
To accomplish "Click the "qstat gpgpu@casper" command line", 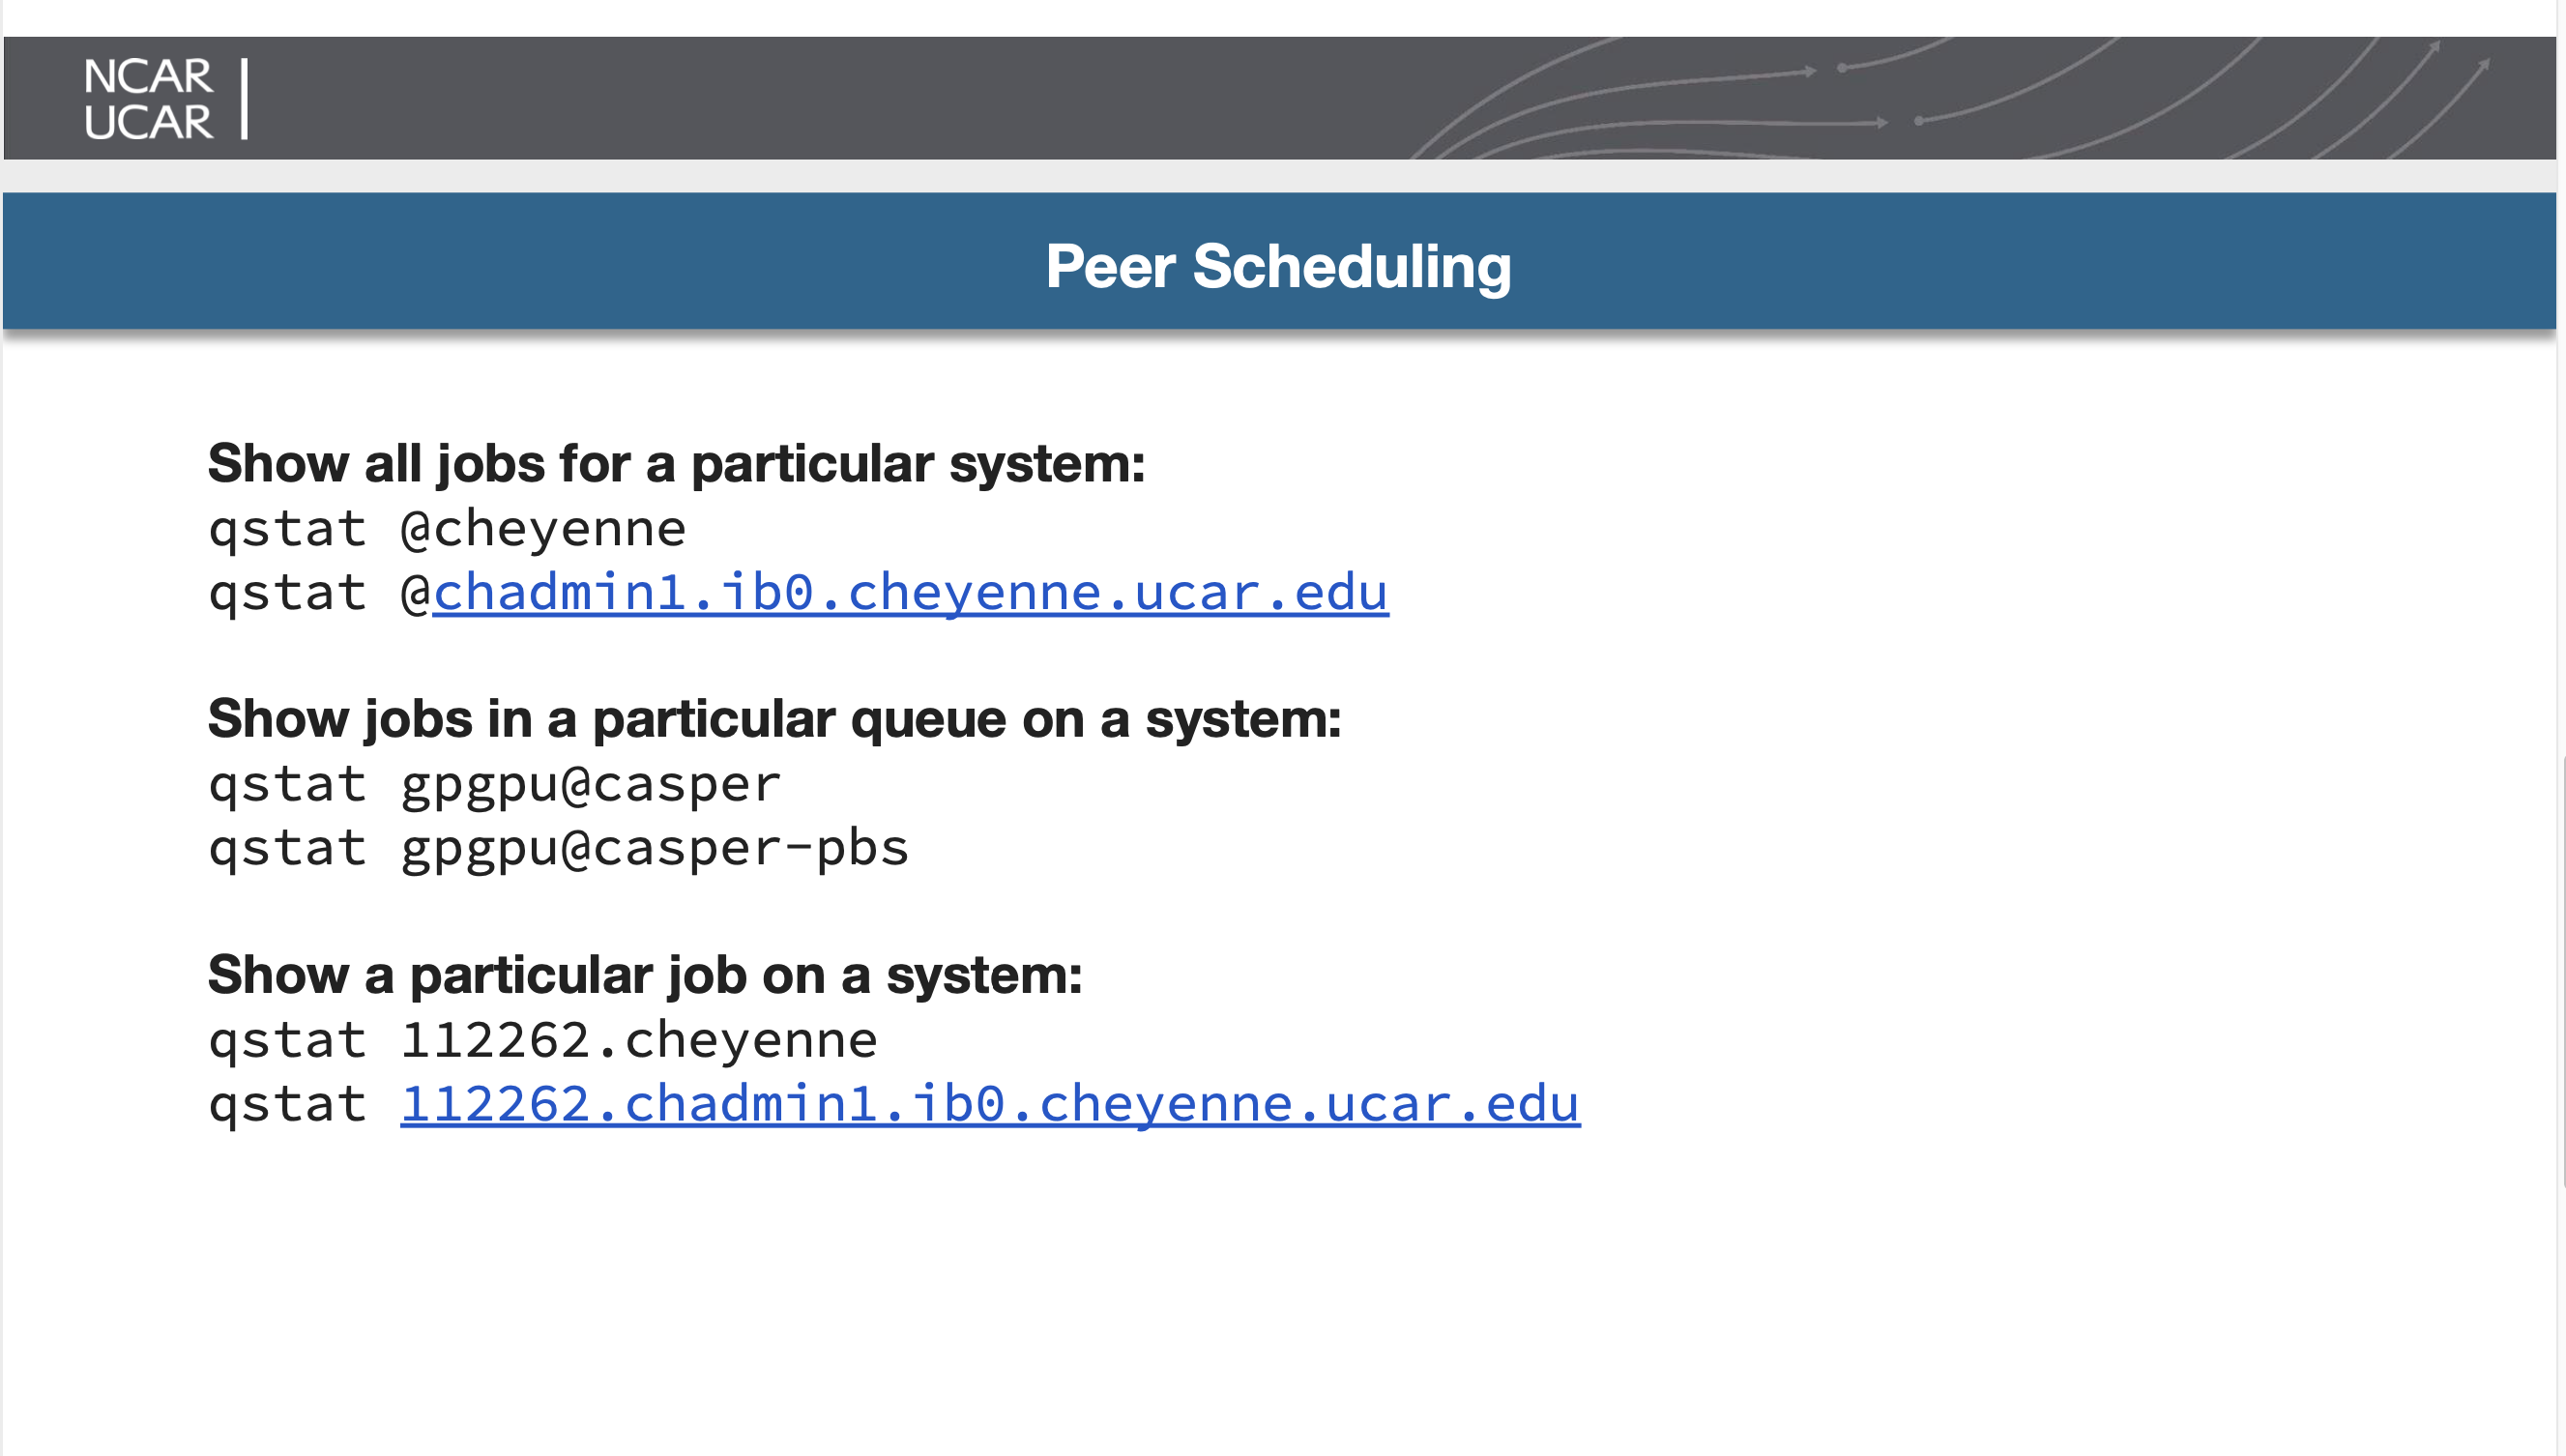I will [x=494, y=784].
